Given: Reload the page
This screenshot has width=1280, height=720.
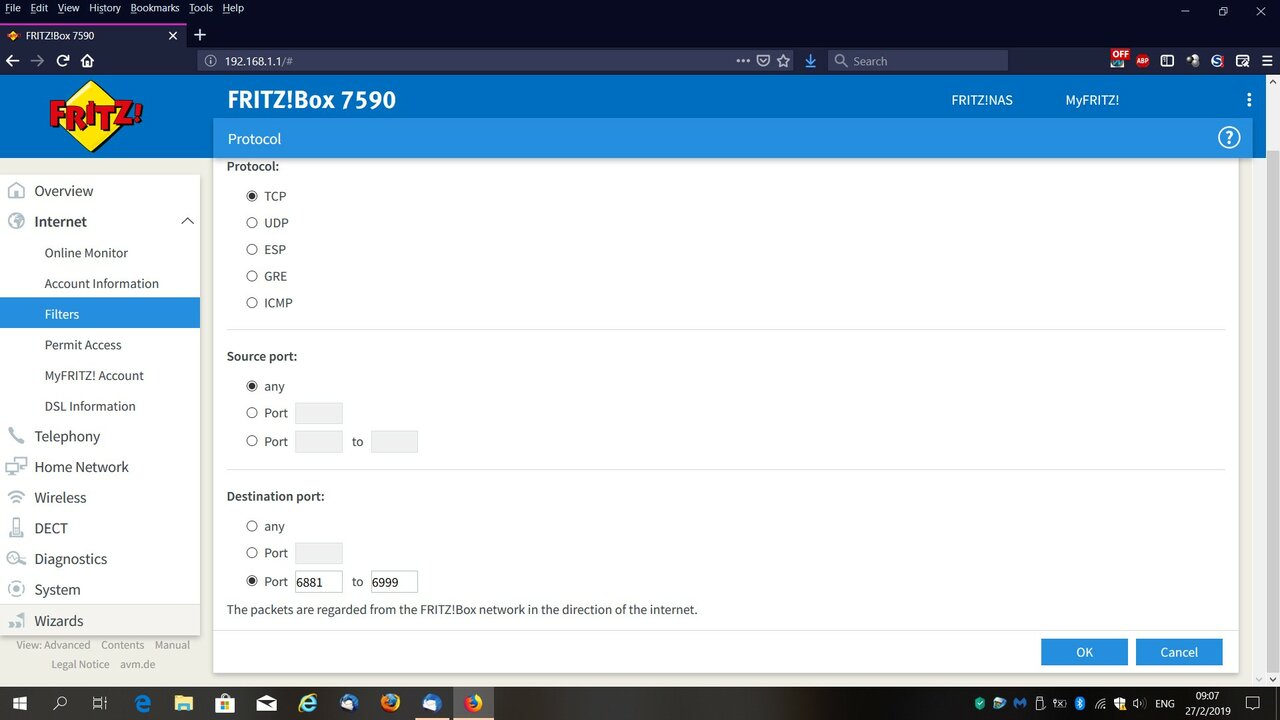Looking at the screenshot, I should 63,61.
